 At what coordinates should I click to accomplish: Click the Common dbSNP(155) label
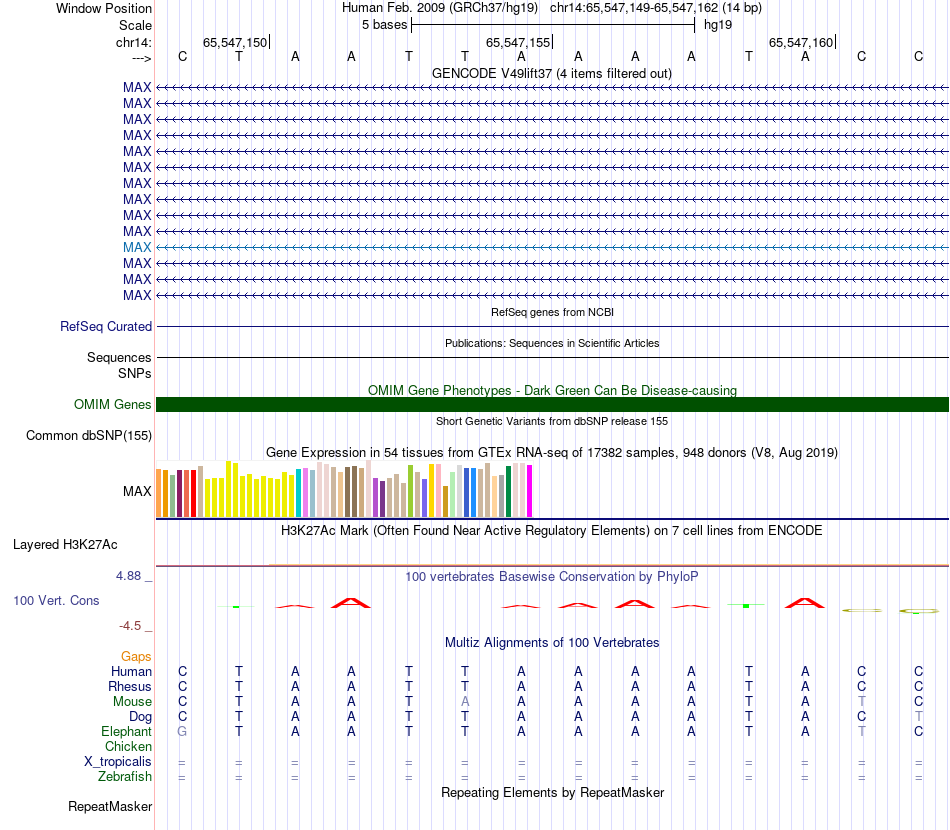[x=89, y=436]
